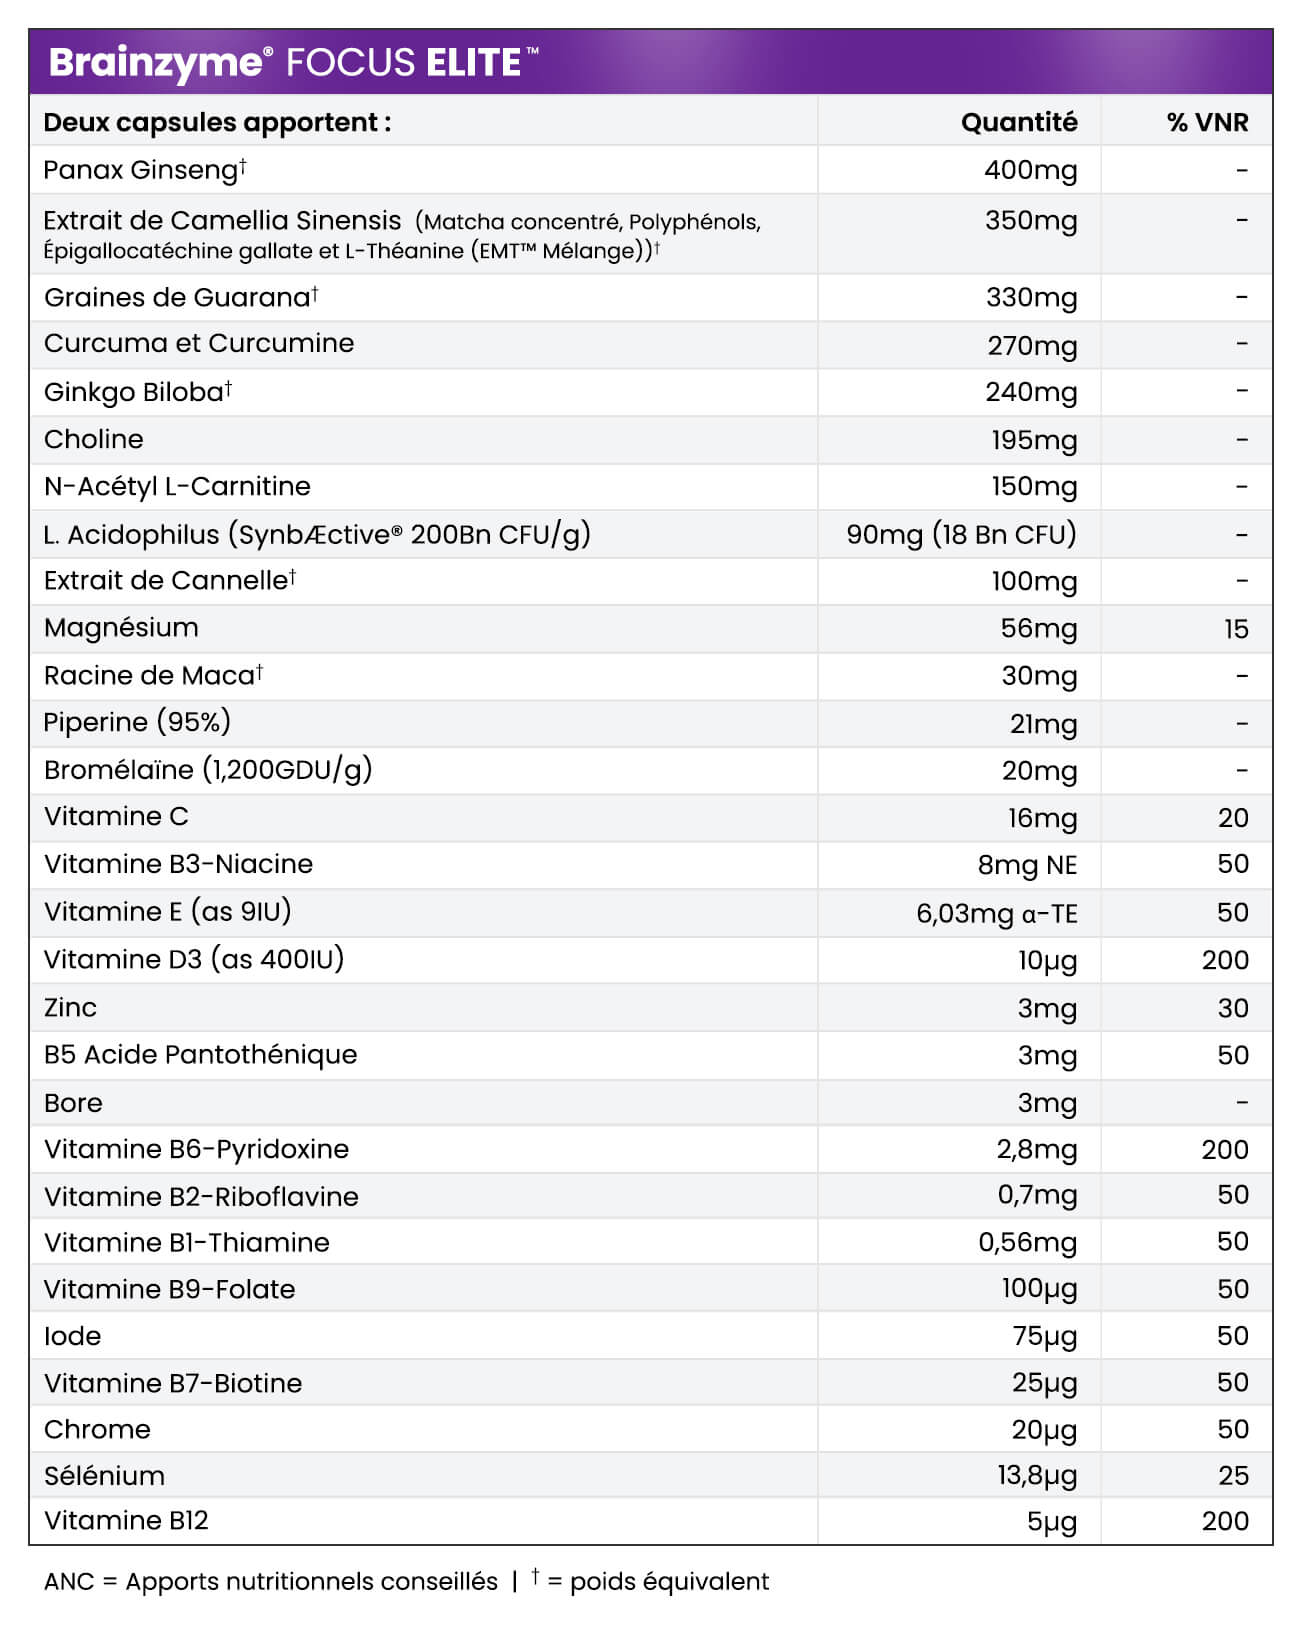Select the Magnésium row label
The width and height of the screenshot is (1300, 1650).
121,628
